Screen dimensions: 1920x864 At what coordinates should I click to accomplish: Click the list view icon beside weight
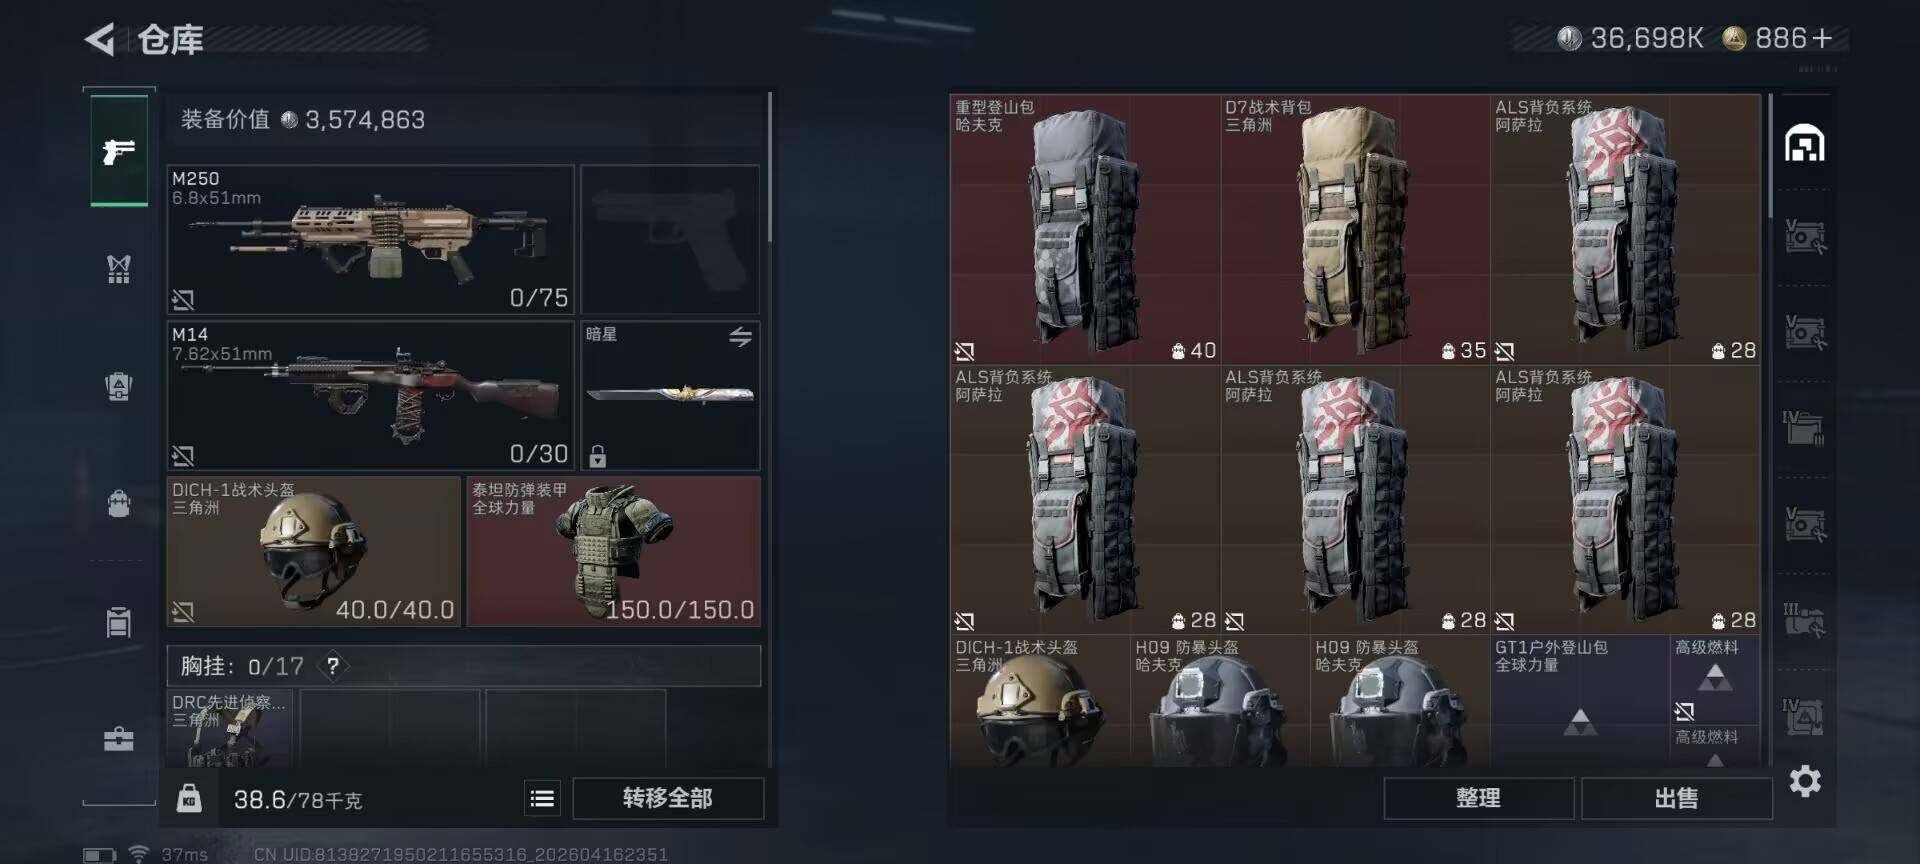542,798
